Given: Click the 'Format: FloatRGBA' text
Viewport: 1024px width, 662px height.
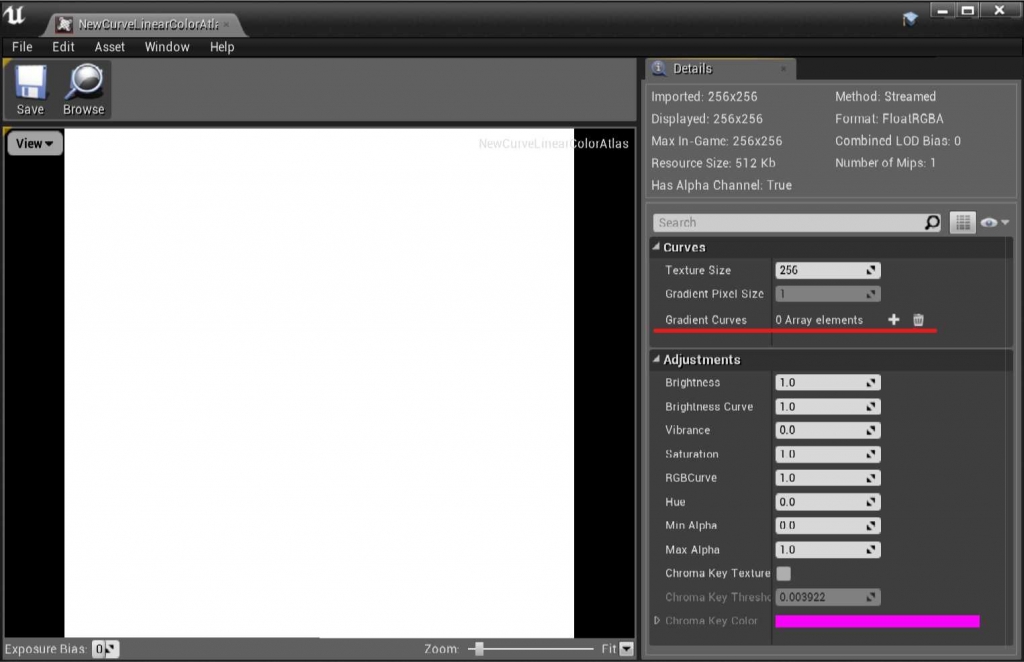Looking at the screenshot, I should (889, 119).
